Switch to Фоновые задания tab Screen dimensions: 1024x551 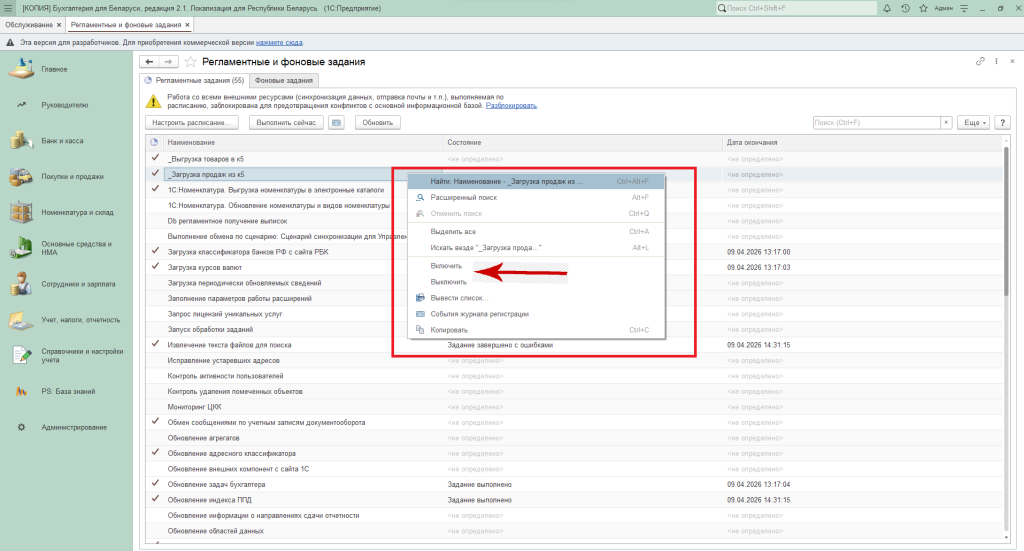pyautogui.click(x=284, y=80)
